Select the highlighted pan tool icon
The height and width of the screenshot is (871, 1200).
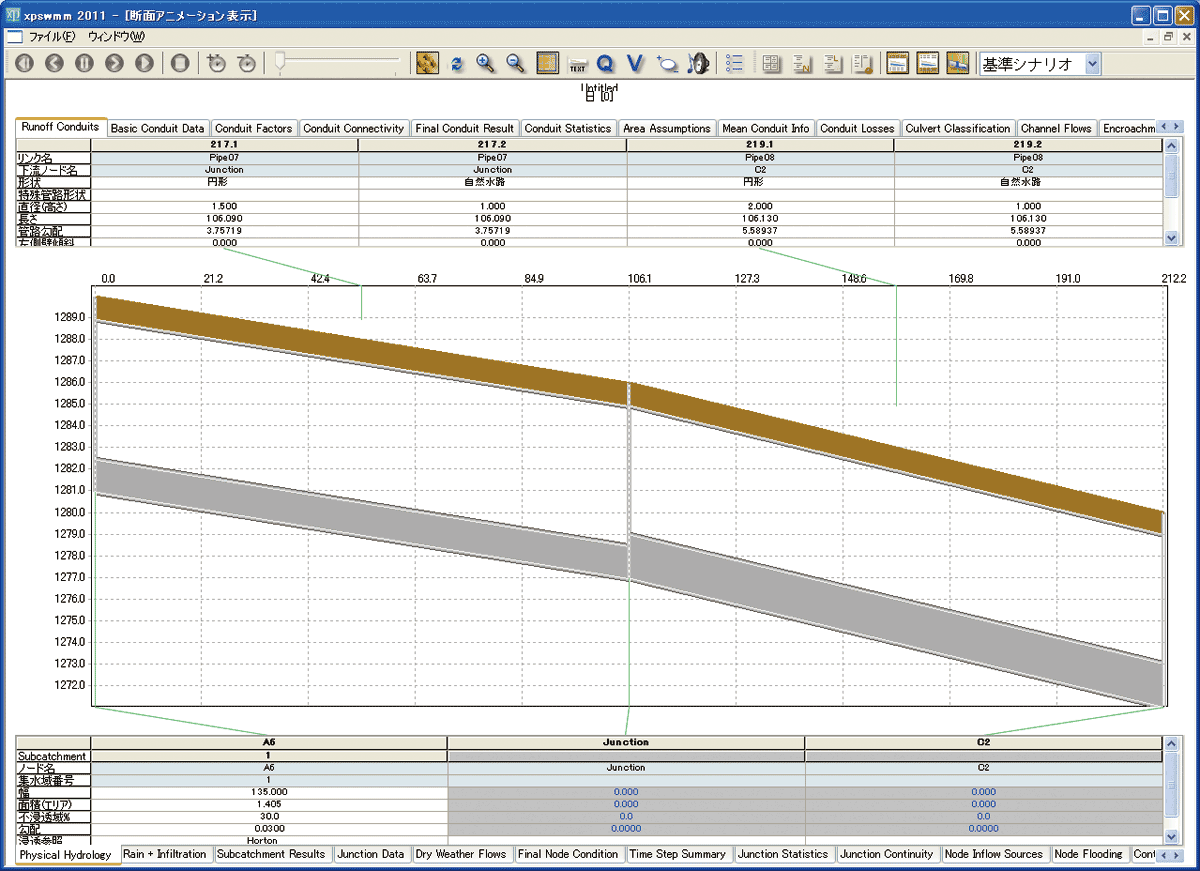coord(427,63)
